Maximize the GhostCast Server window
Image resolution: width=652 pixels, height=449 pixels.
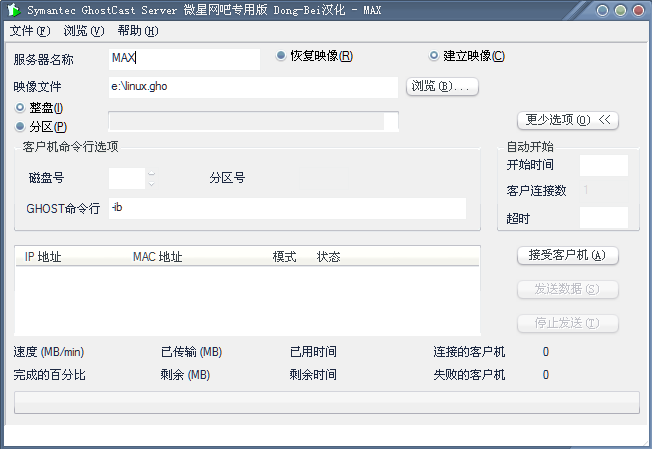click(x=620, y=10)
